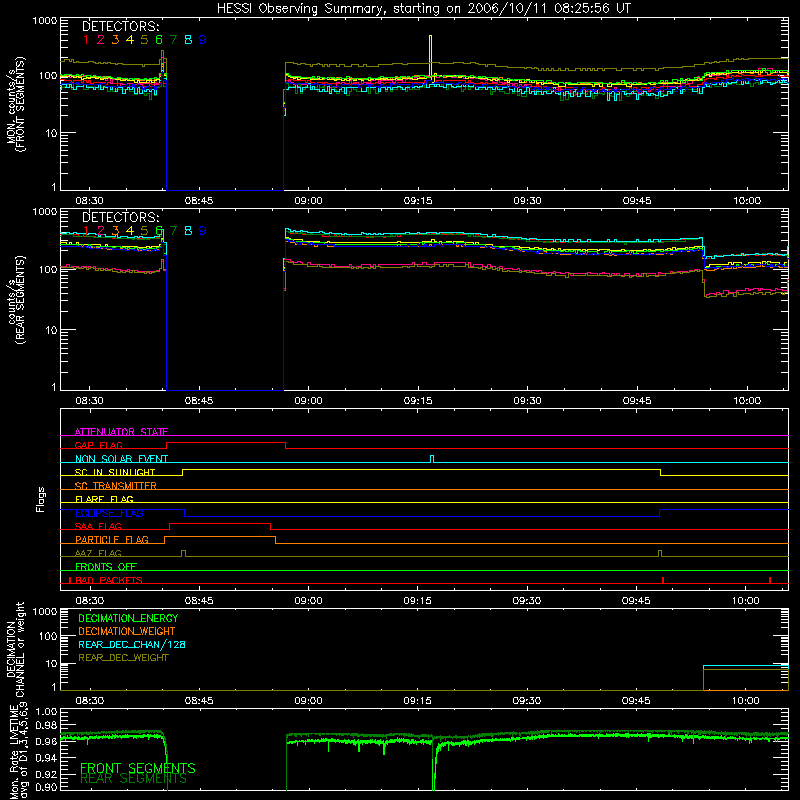Click the 09:00 tick label under front segments plot
The height and width of the screenshot is (800, 800).
(309, 201)
